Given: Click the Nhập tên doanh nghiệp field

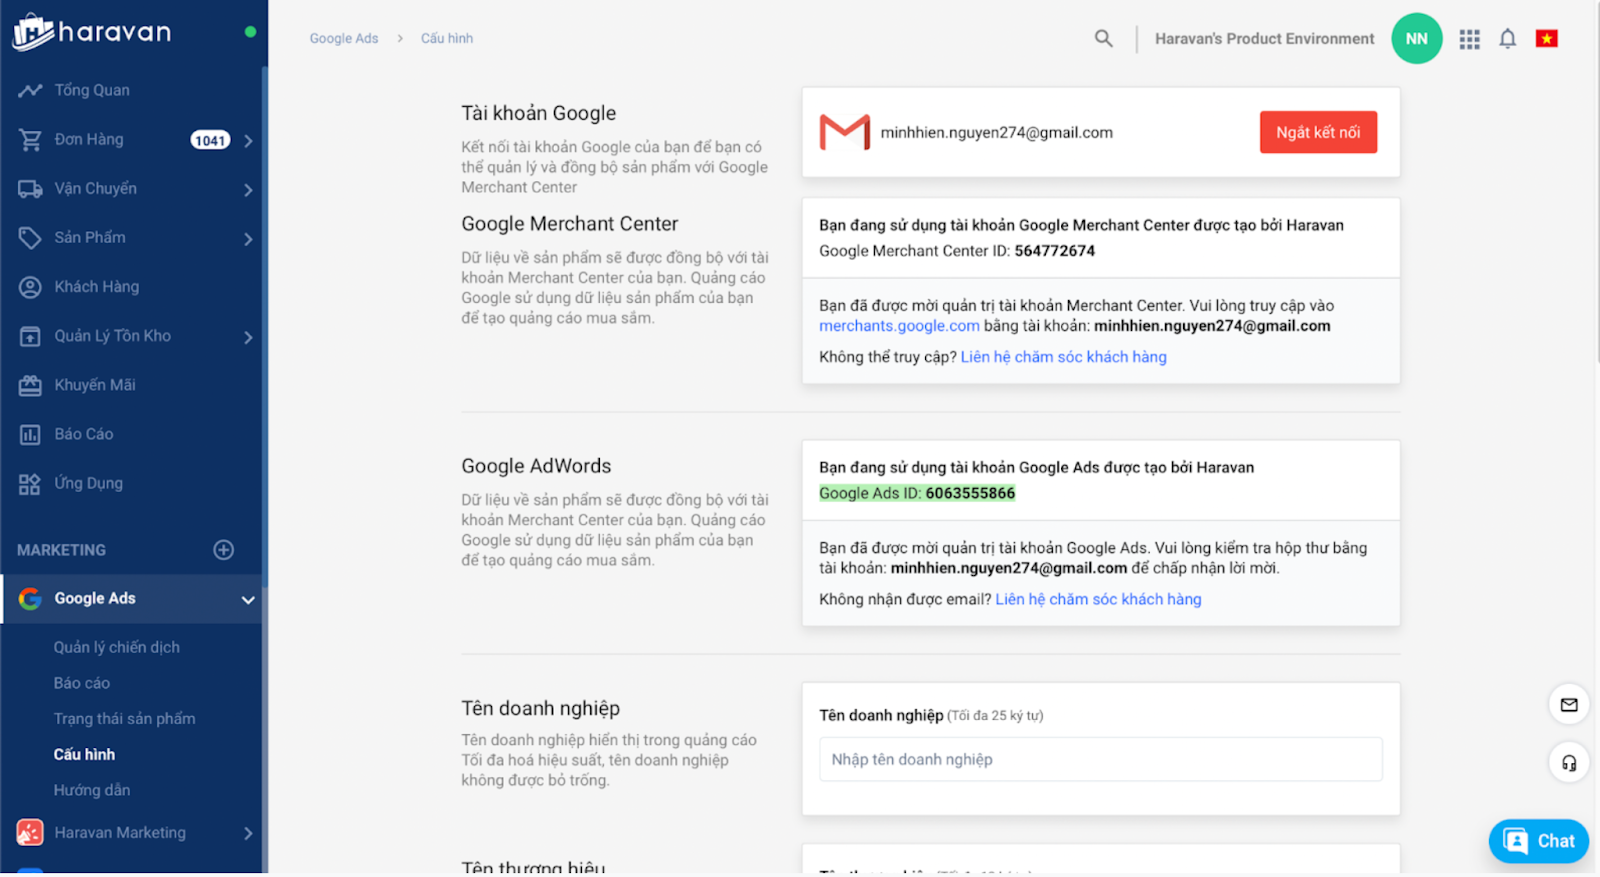Looking at the screenshot, I should 1100,760.
